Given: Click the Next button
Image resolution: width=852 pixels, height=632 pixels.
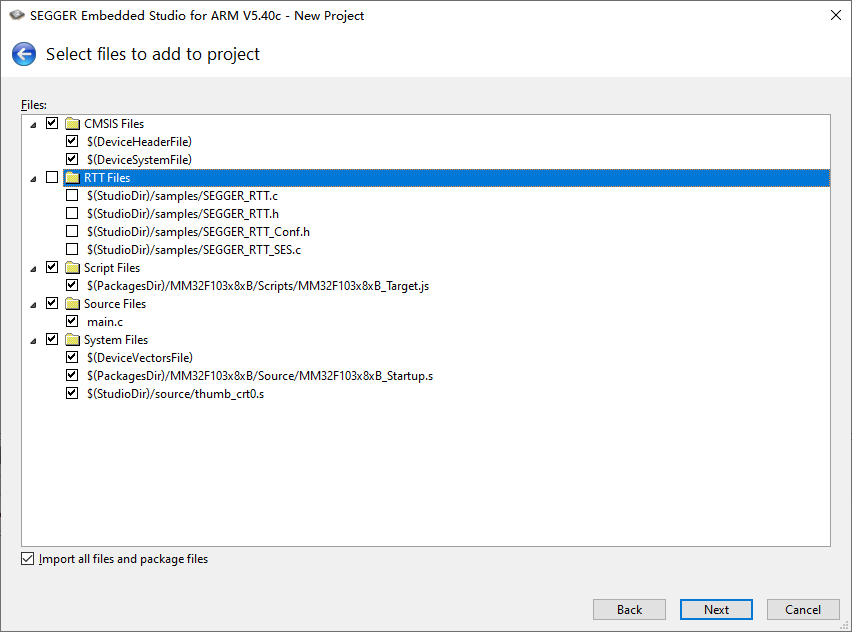Looking at the screenshot, I should coord(716,610).
